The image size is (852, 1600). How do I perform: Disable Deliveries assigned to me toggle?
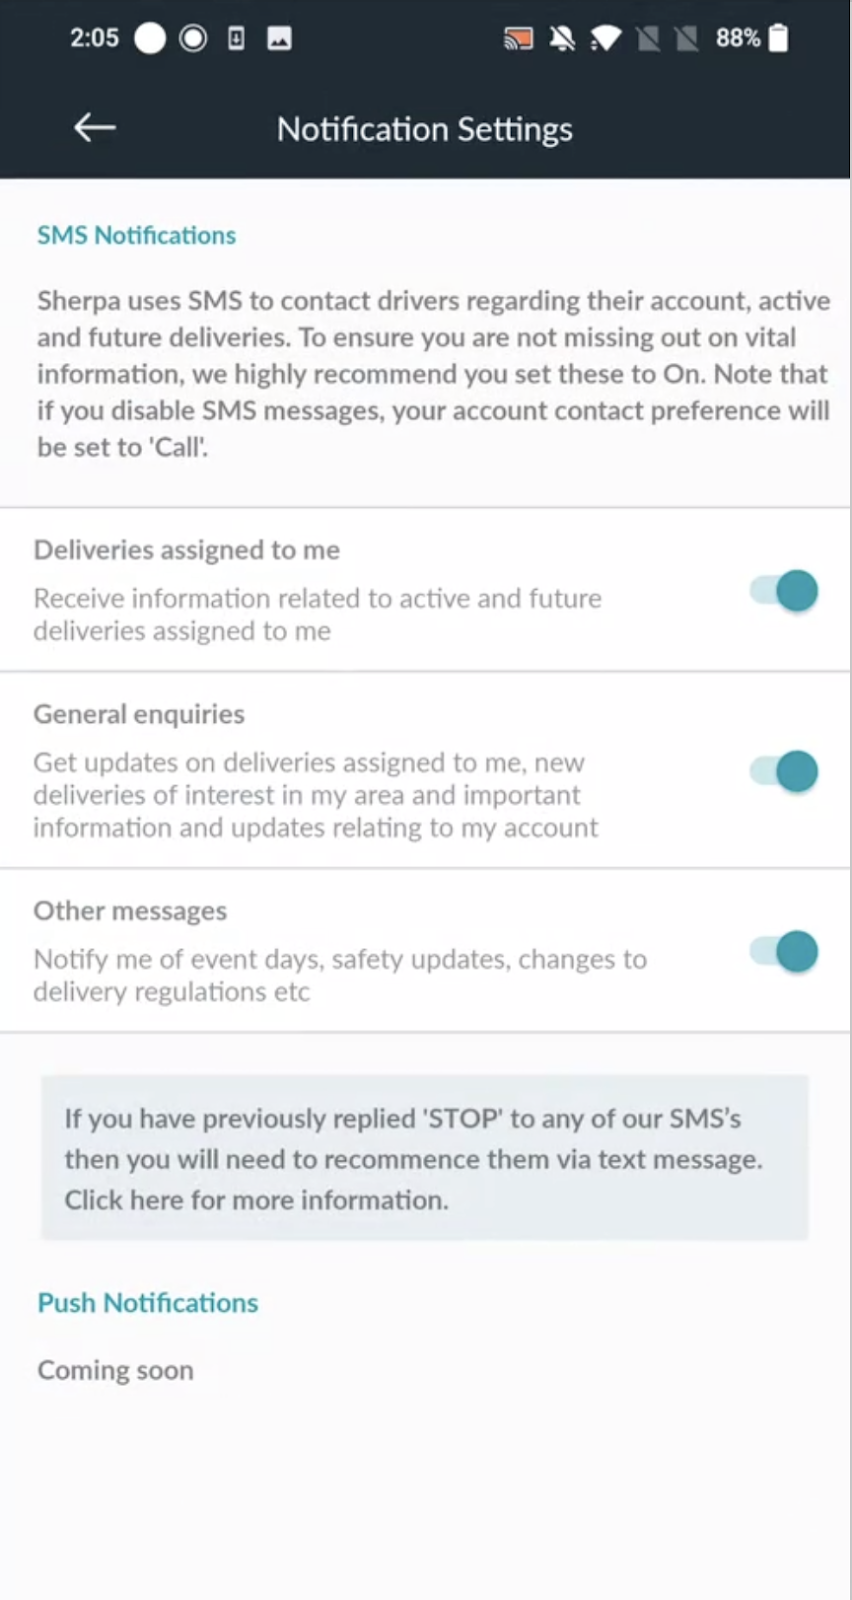tap(785, 591)
